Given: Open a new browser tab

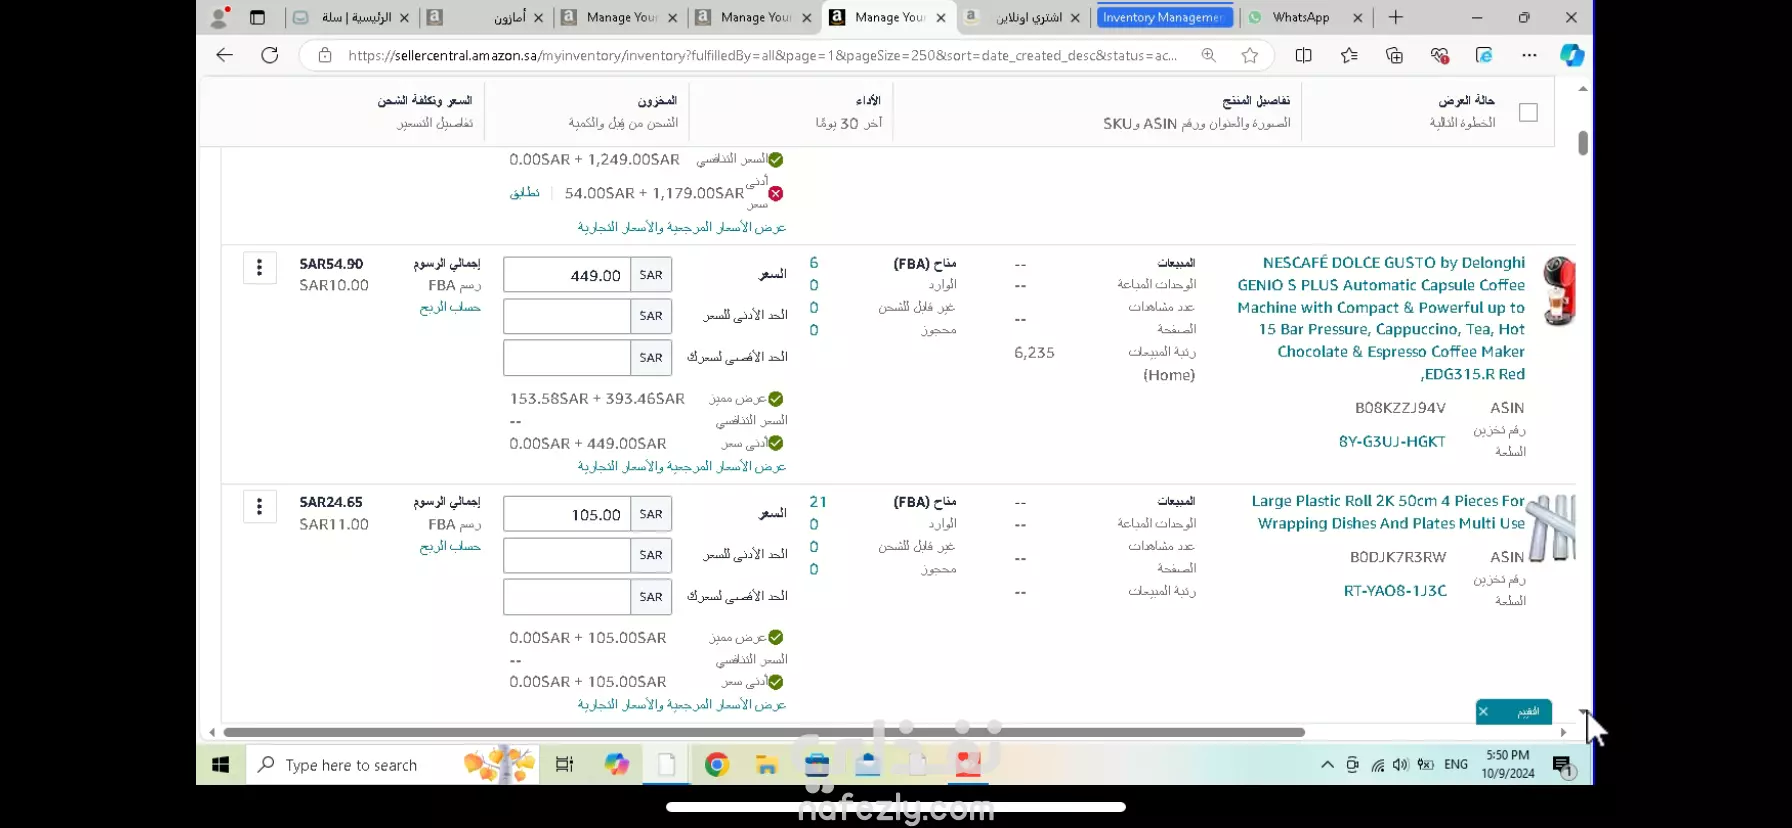Looking at the screenshot, I should tap(1396, 17).
